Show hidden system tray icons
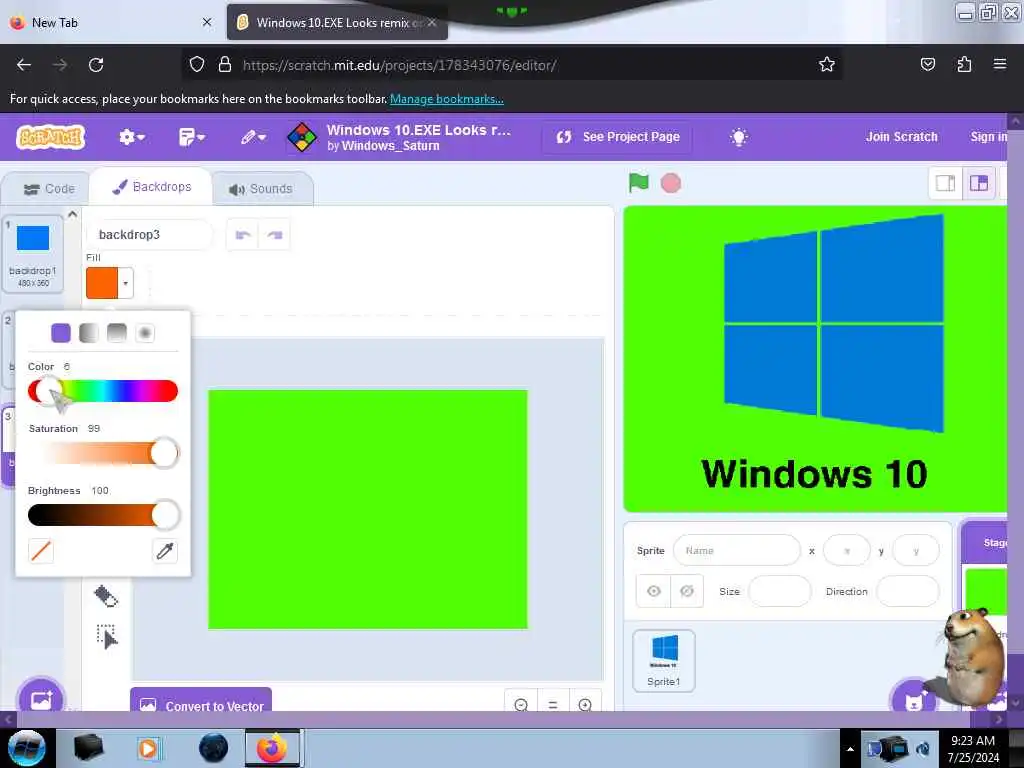The height and width of the screenshot is (768, 1024). (850, 749)
